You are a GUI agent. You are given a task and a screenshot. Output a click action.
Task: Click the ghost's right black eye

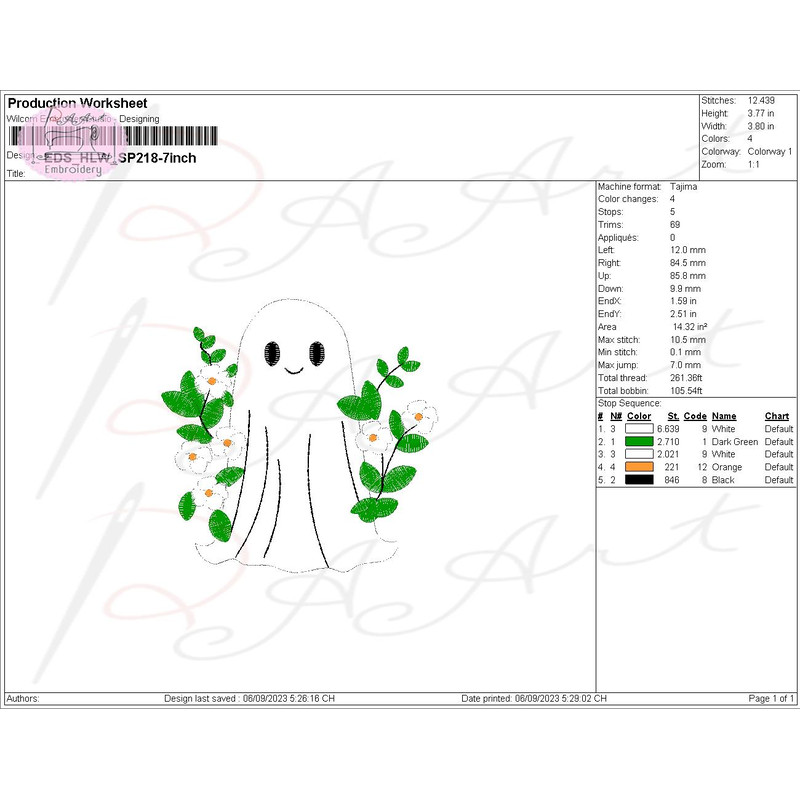319,352
